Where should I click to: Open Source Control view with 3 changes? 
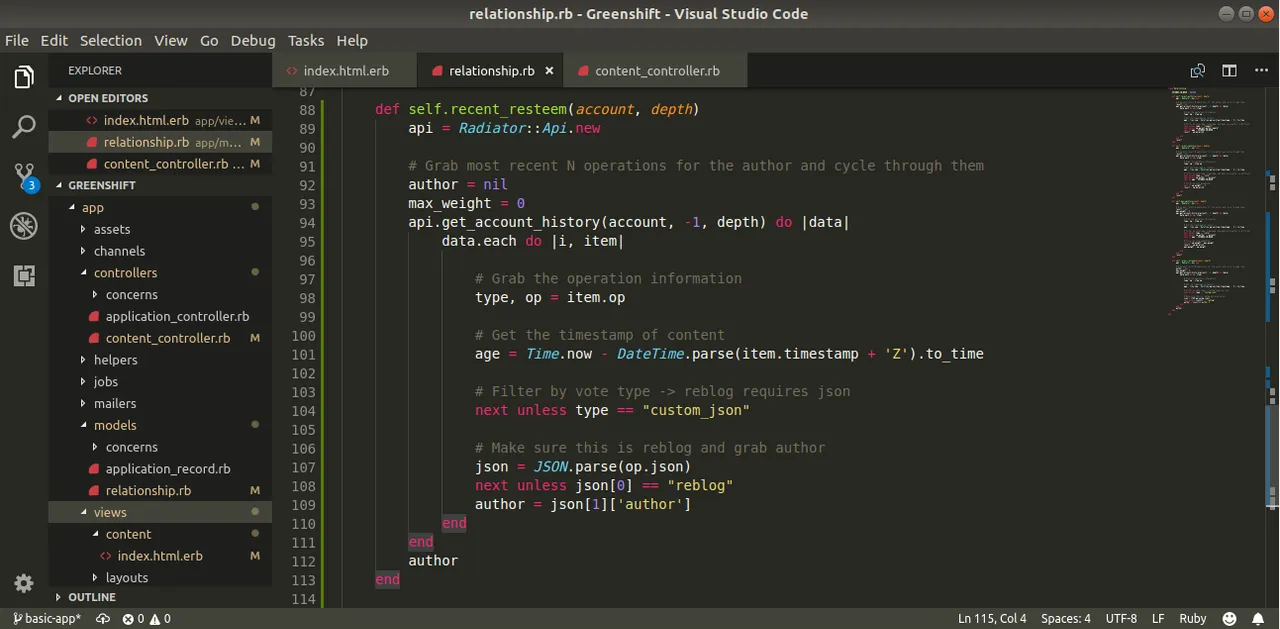tap(25, 178)
